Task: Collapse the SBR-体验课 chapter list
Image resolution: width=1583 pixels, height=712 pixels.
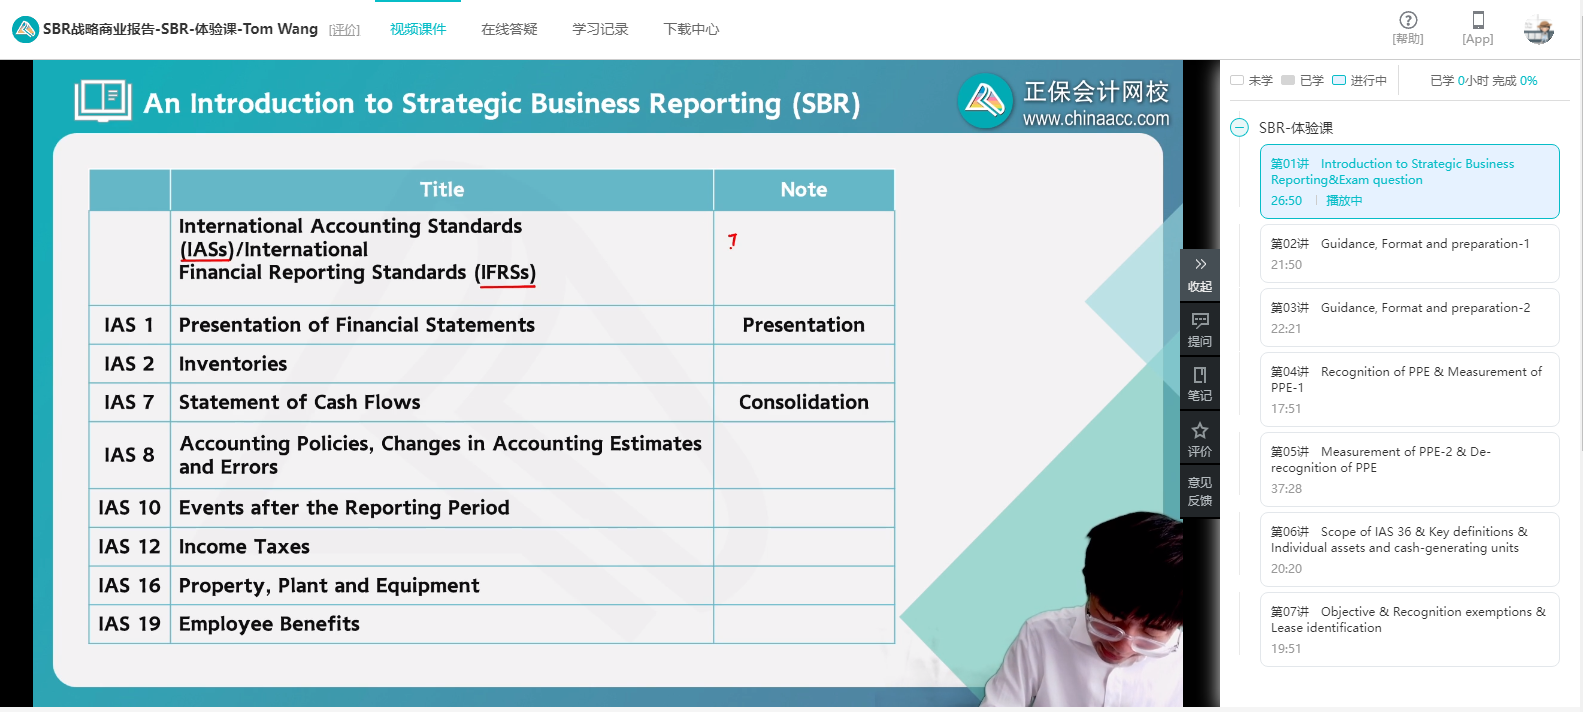Action: click(x=1240, y=128)
